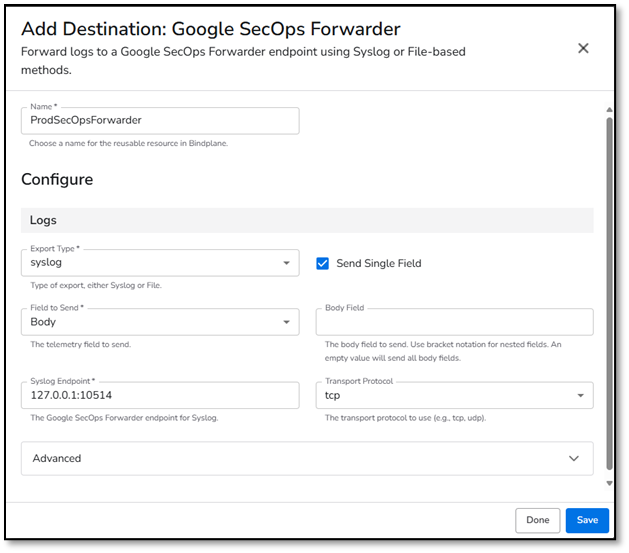Click 'Choose a name for the reusable resource' text
Viewport: 629px width, 553px height.
128,144
